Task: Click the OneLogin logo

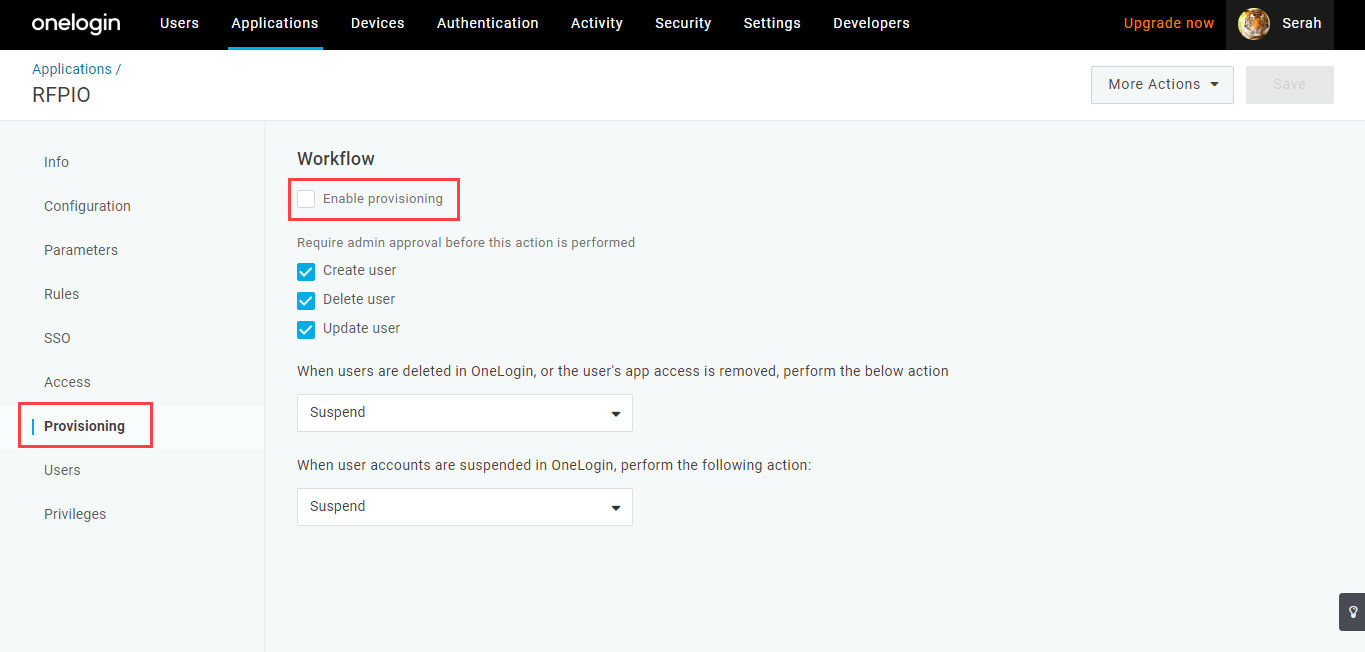Action: (x=76, y=23)
